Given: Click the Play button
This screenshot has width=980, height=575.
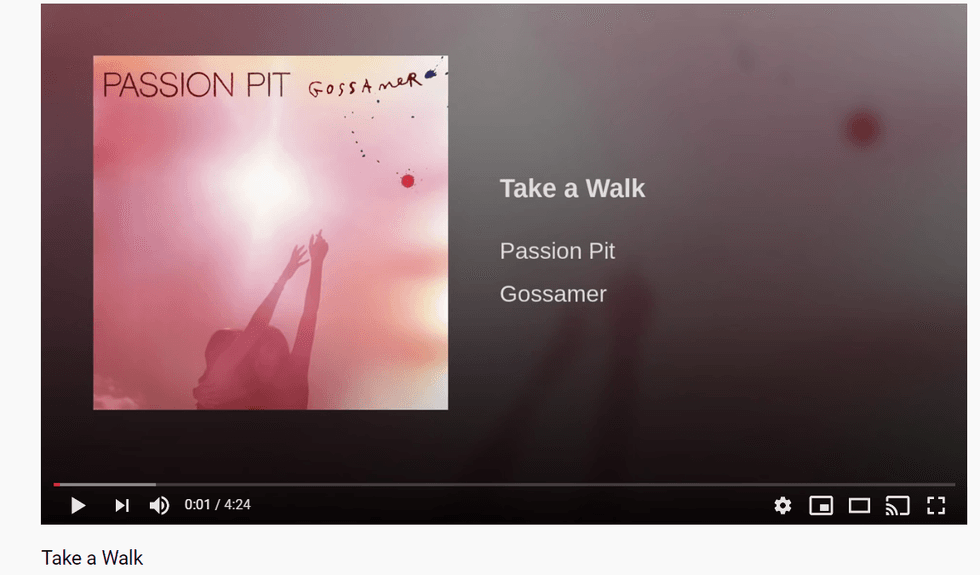Looking at the screenshot, I should (x=78, y=505).
